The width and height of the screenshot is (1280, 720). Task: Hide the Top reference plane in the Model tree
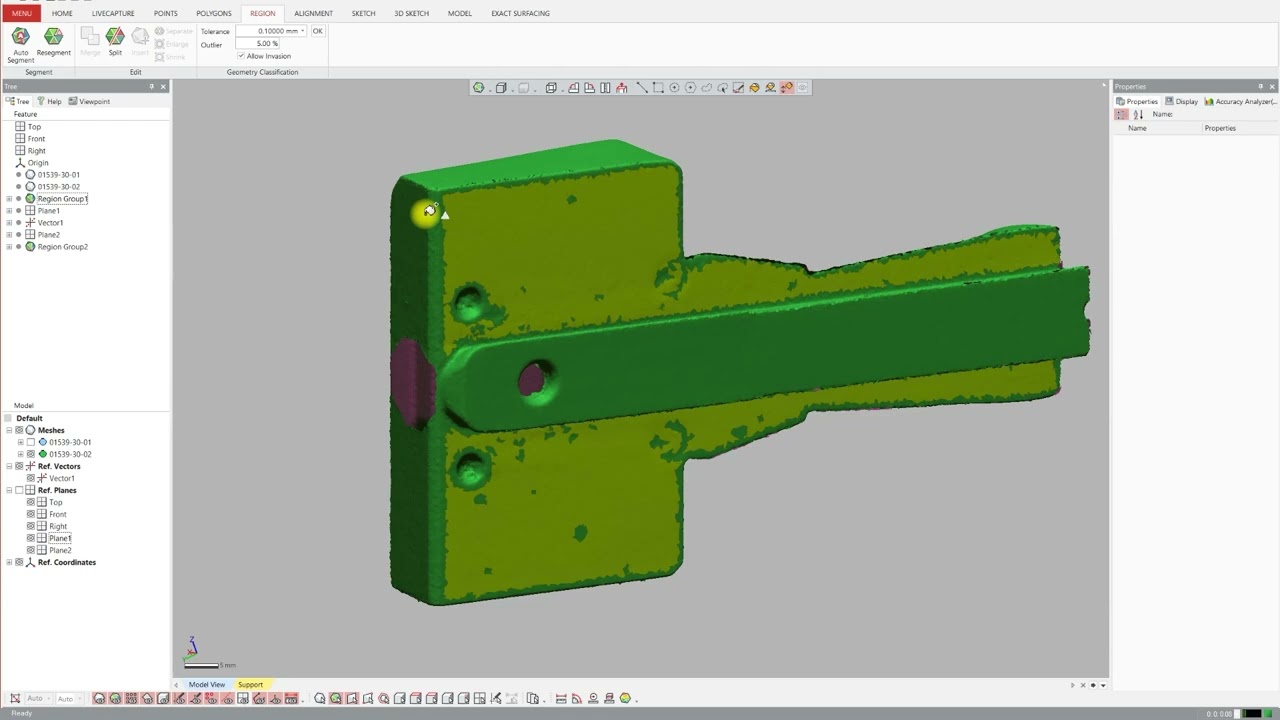(x=30, y=502)
